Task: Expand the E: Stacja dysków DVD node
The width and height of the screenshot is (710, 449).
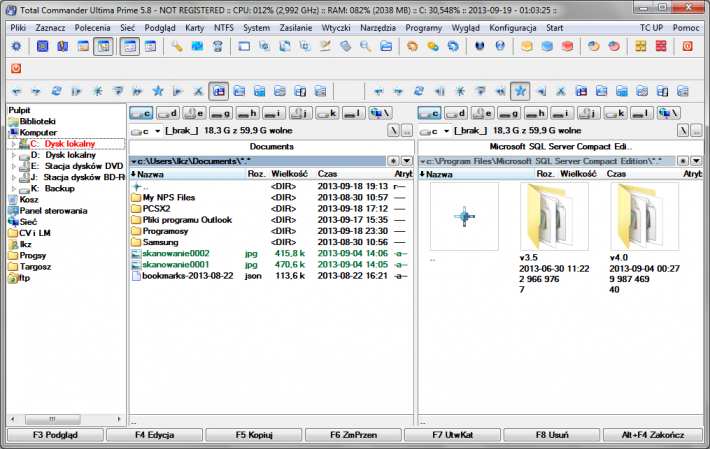Action: click(14, 167)
